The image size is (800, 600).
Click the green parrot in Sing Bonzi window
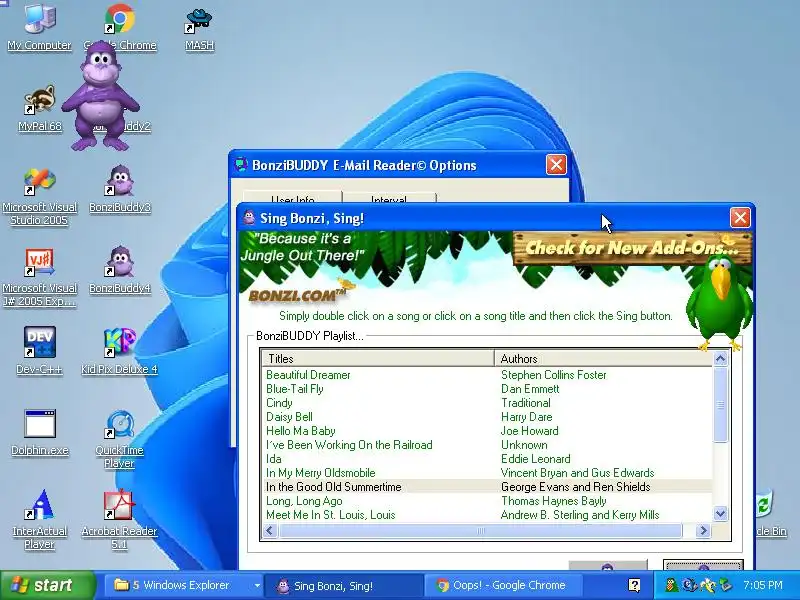pos(719,304)
